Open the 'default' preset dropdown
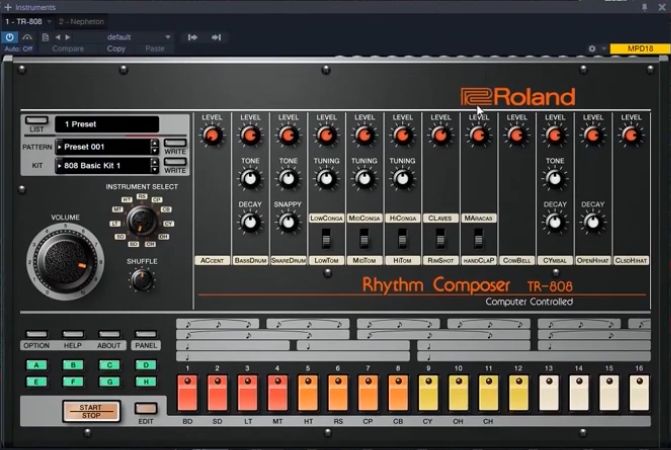 pyautogui.click(x=138, y=37)
